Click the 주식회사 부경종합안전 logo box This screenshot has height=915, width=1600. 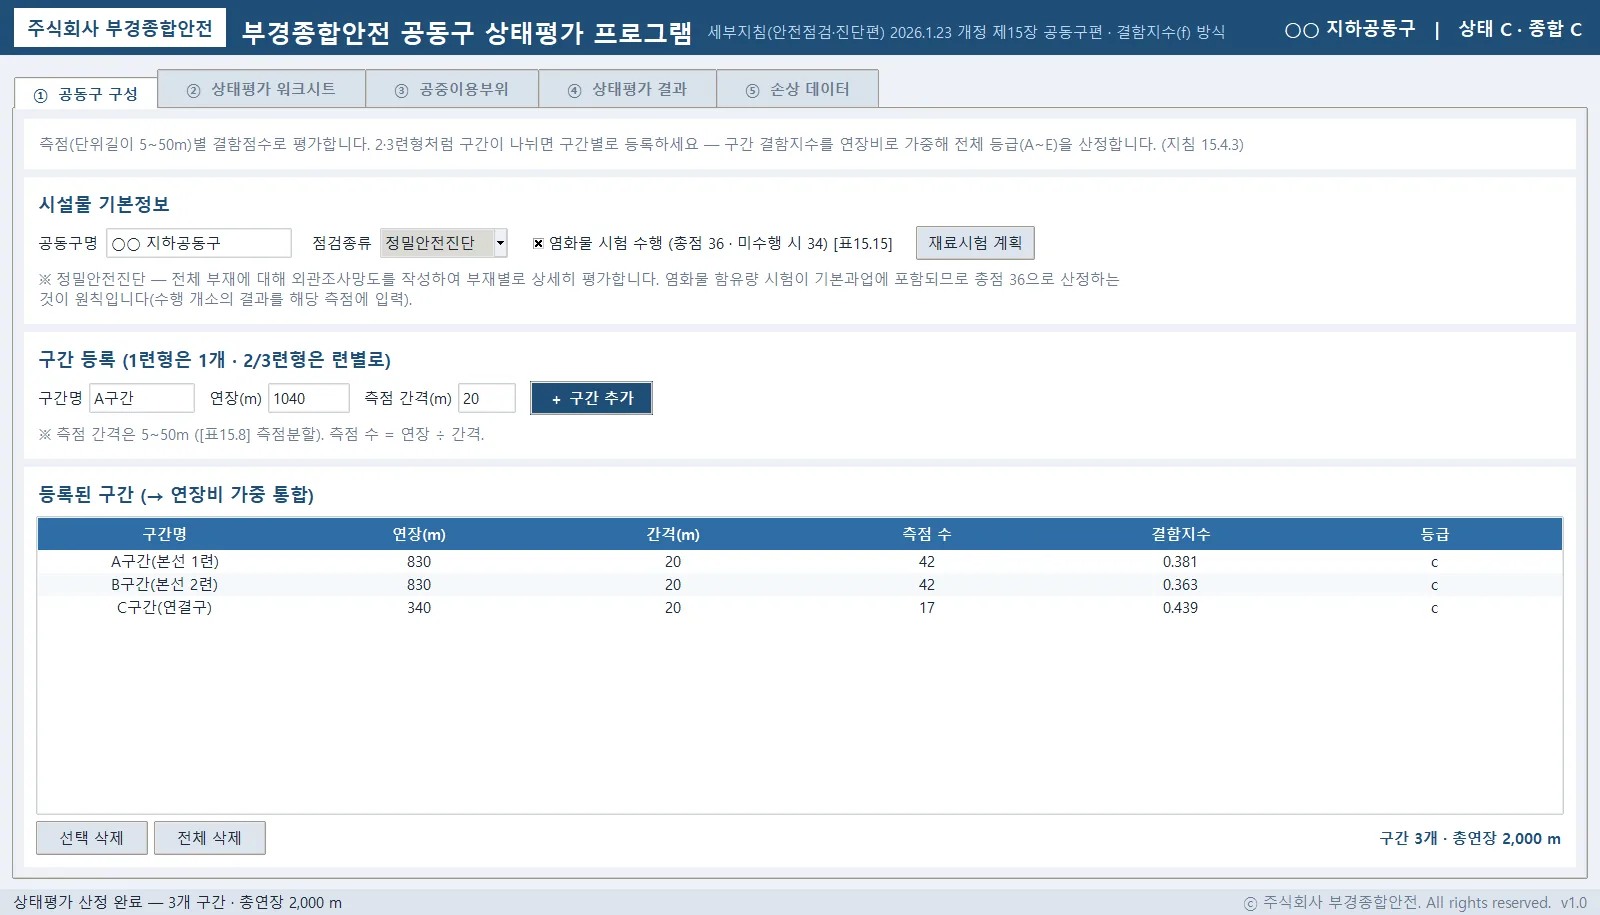pyautogui.click(x=120, y=28)
